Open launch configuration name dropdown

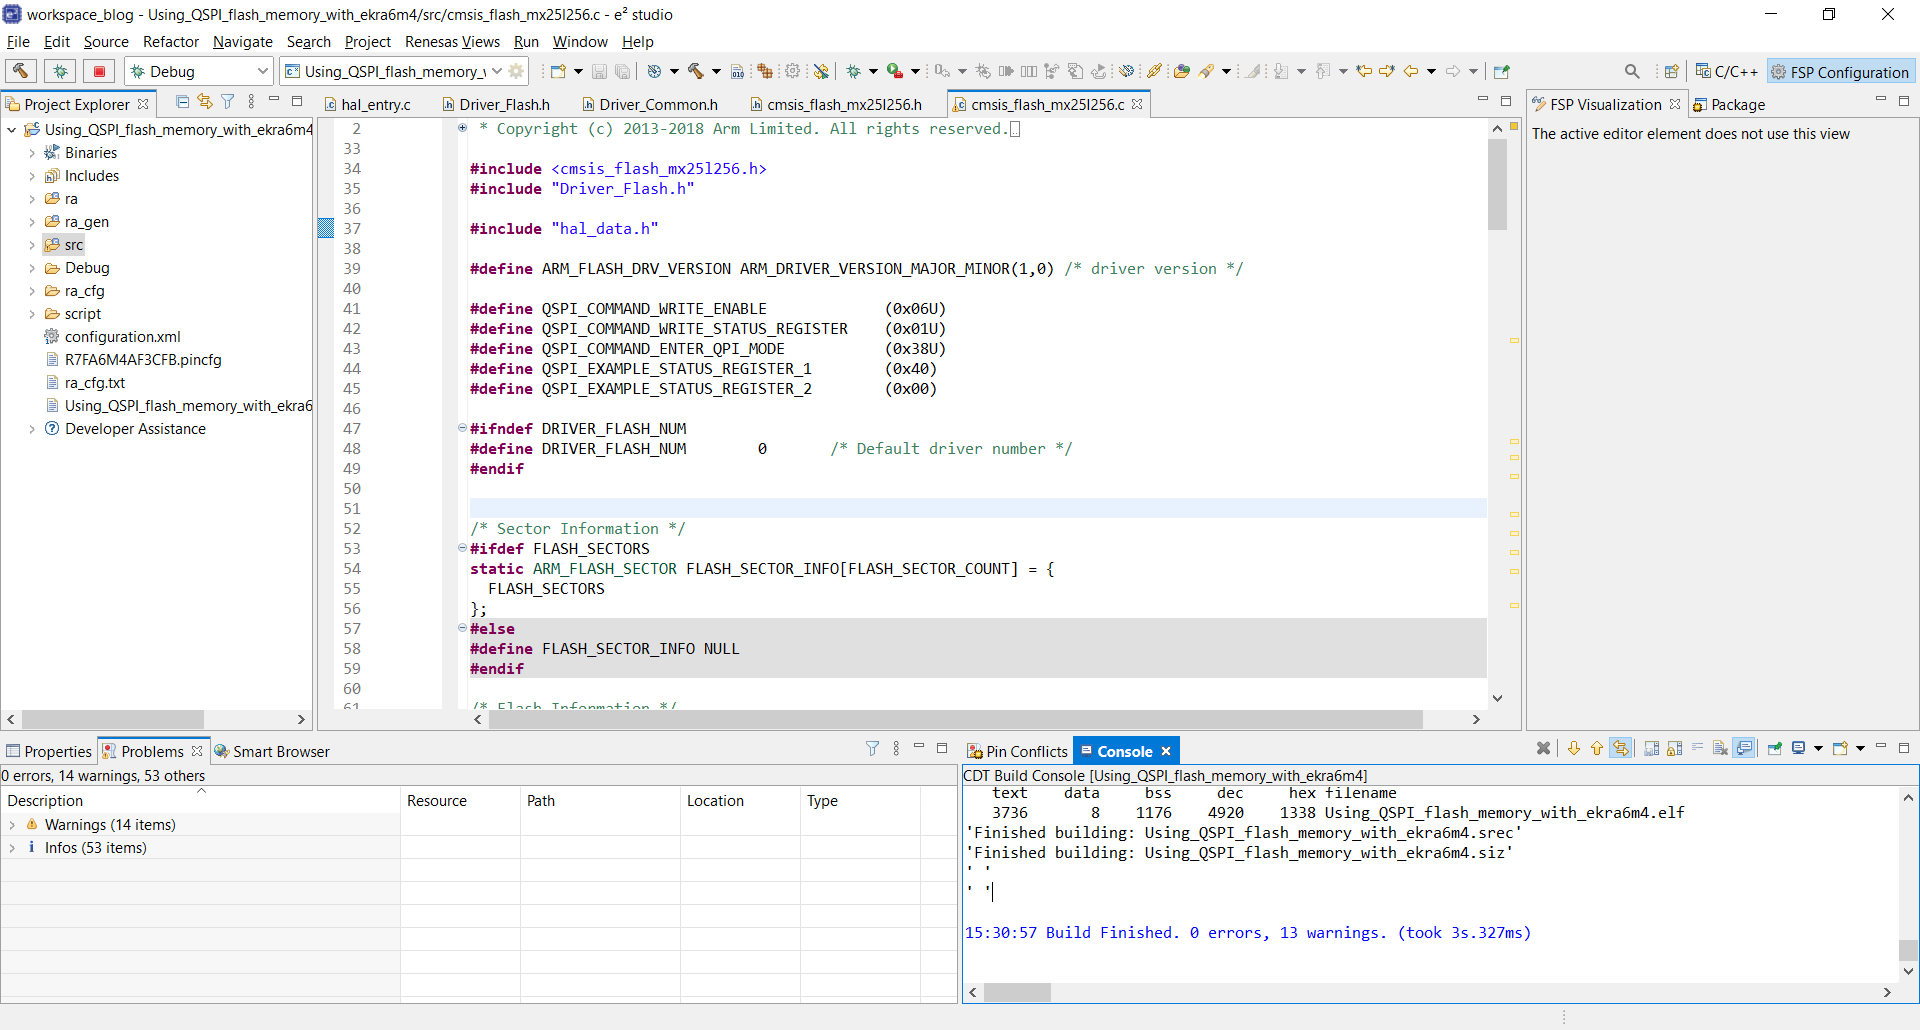(x=497, y=71)
